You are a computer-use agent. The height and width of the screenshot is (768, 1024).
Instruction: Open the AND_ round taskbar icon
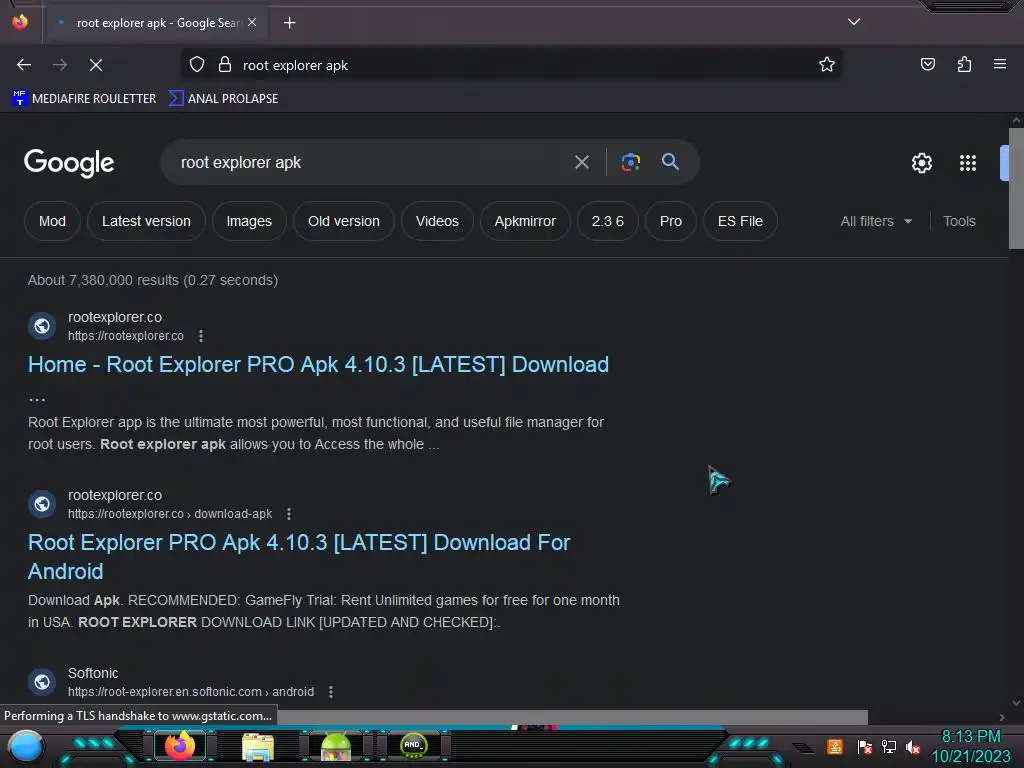coord(413,745)
